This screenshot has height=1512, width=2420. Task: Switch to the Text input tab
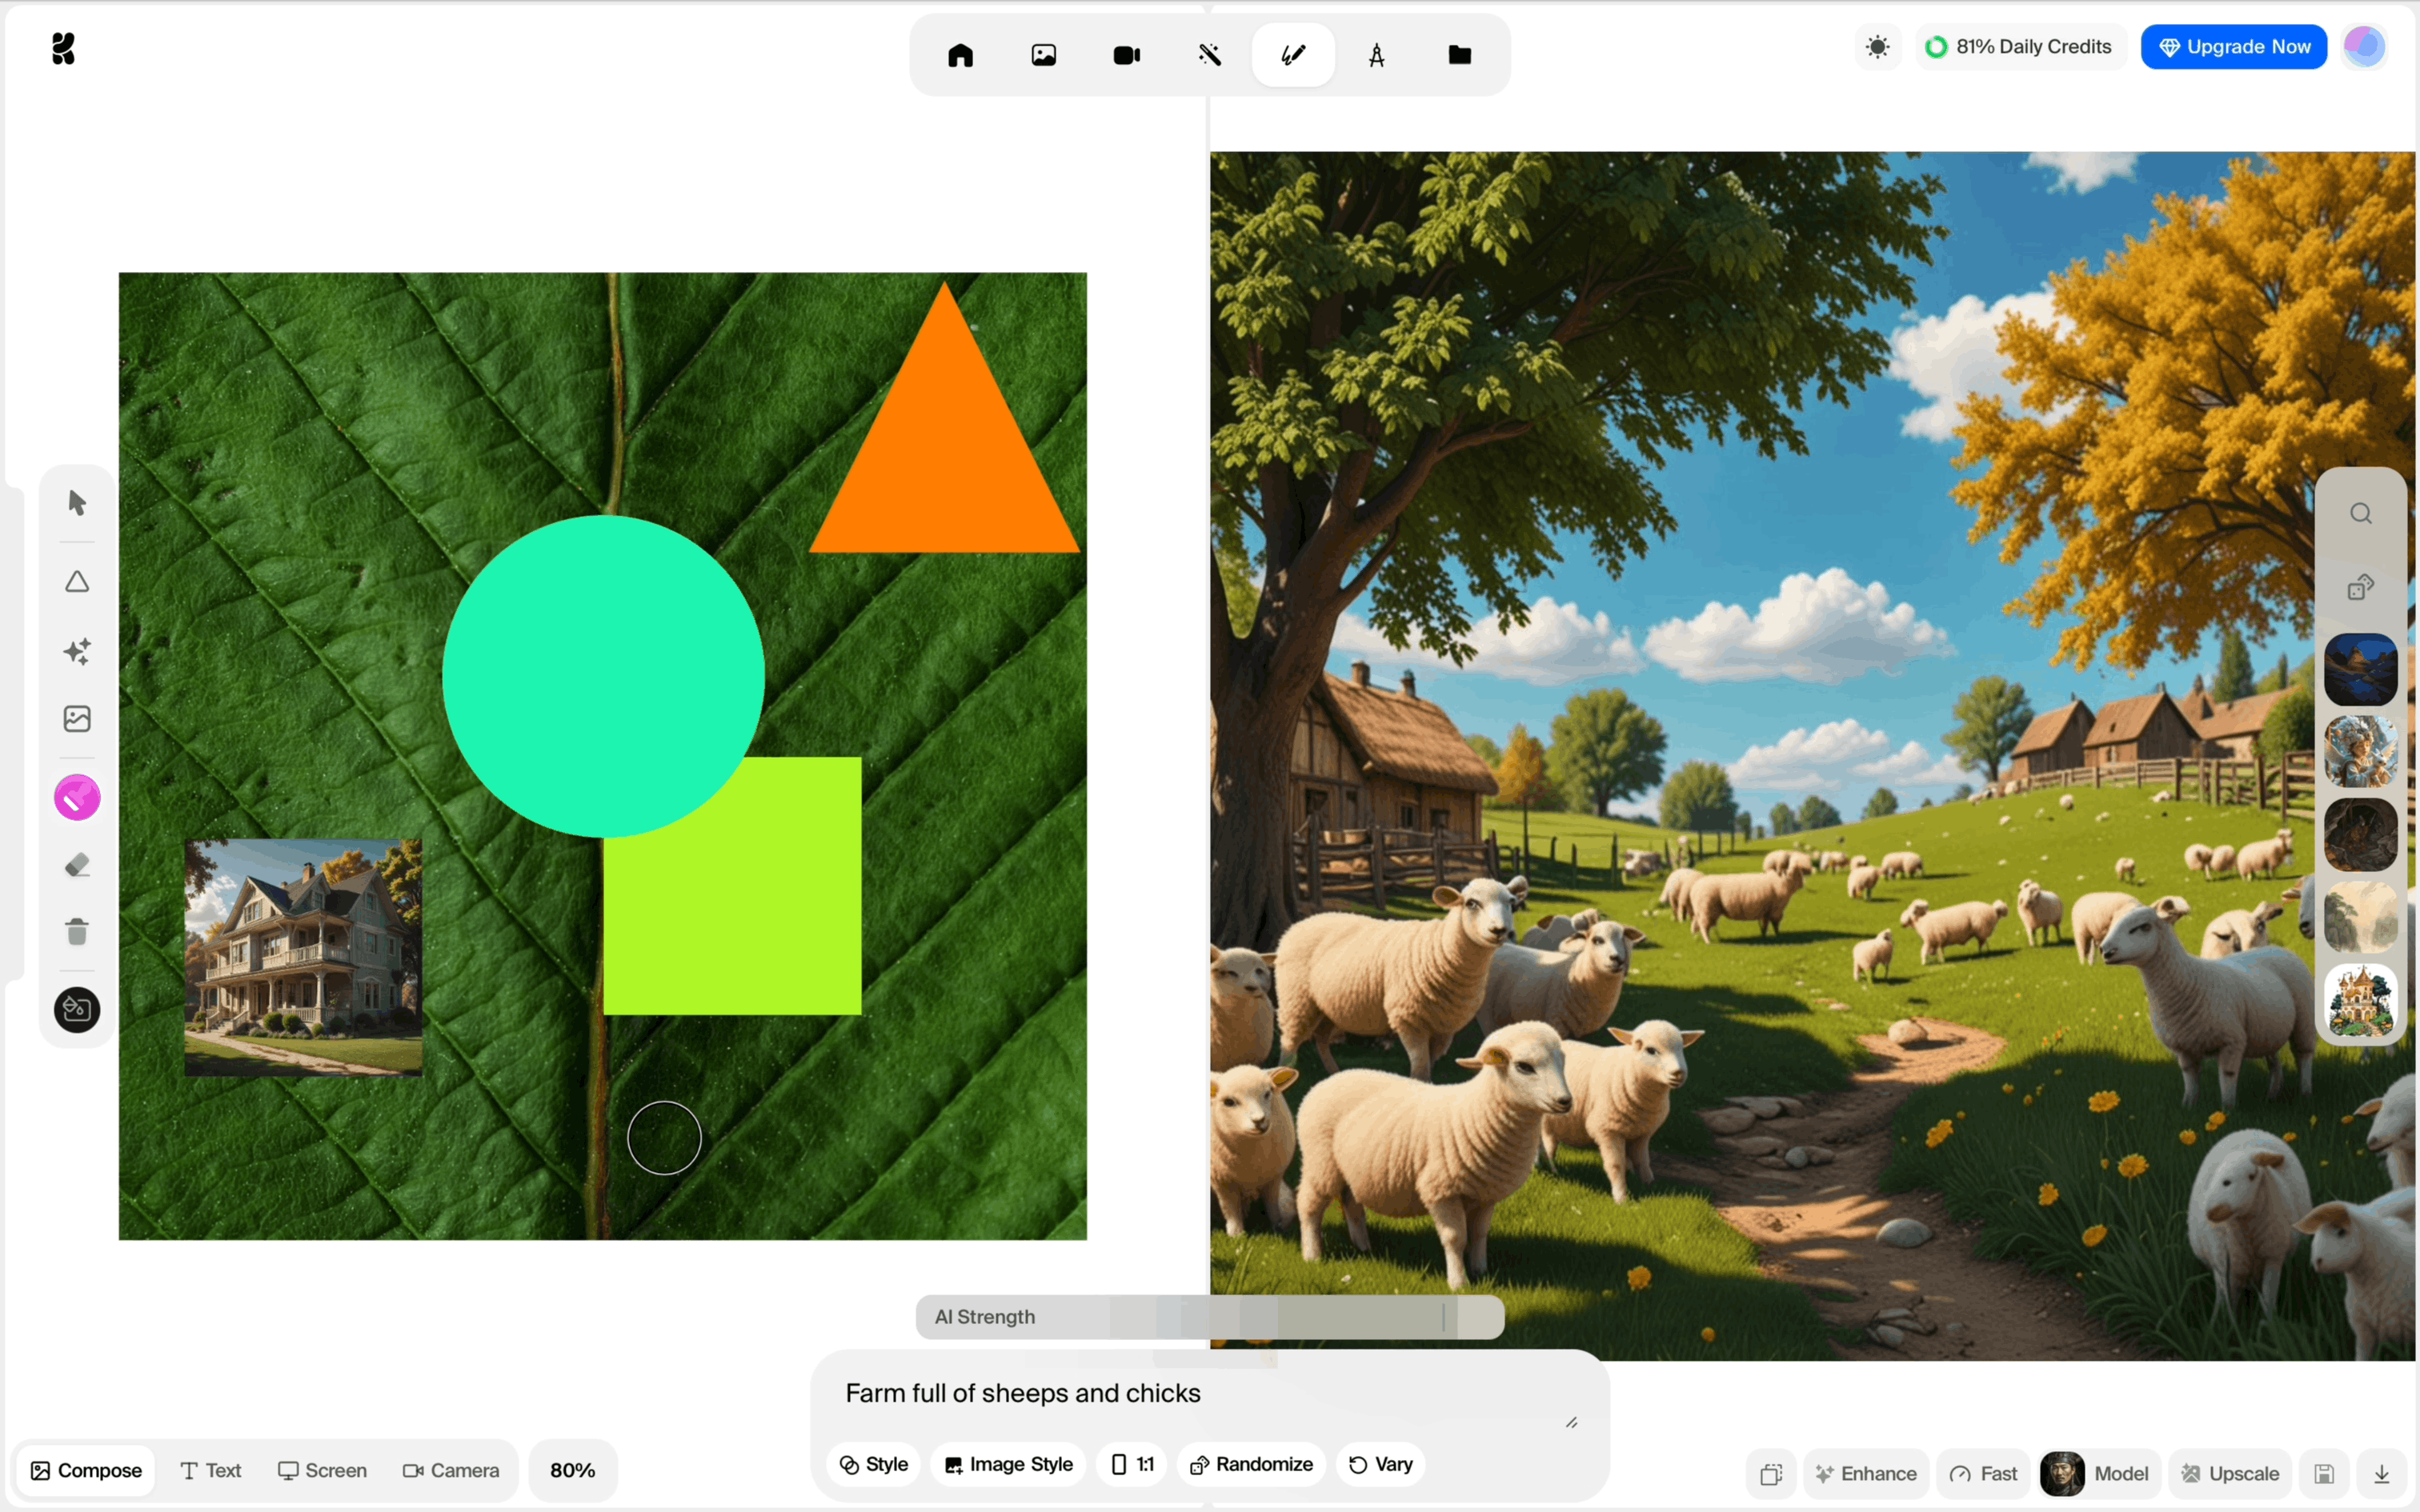[211, 1470]
